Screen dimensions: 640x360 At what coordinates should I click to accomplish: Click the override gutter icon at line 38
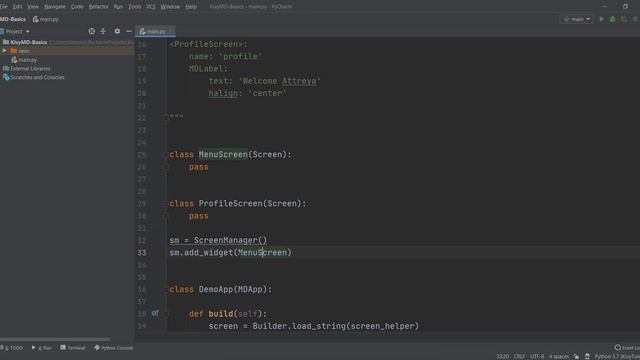coord(155,313)
